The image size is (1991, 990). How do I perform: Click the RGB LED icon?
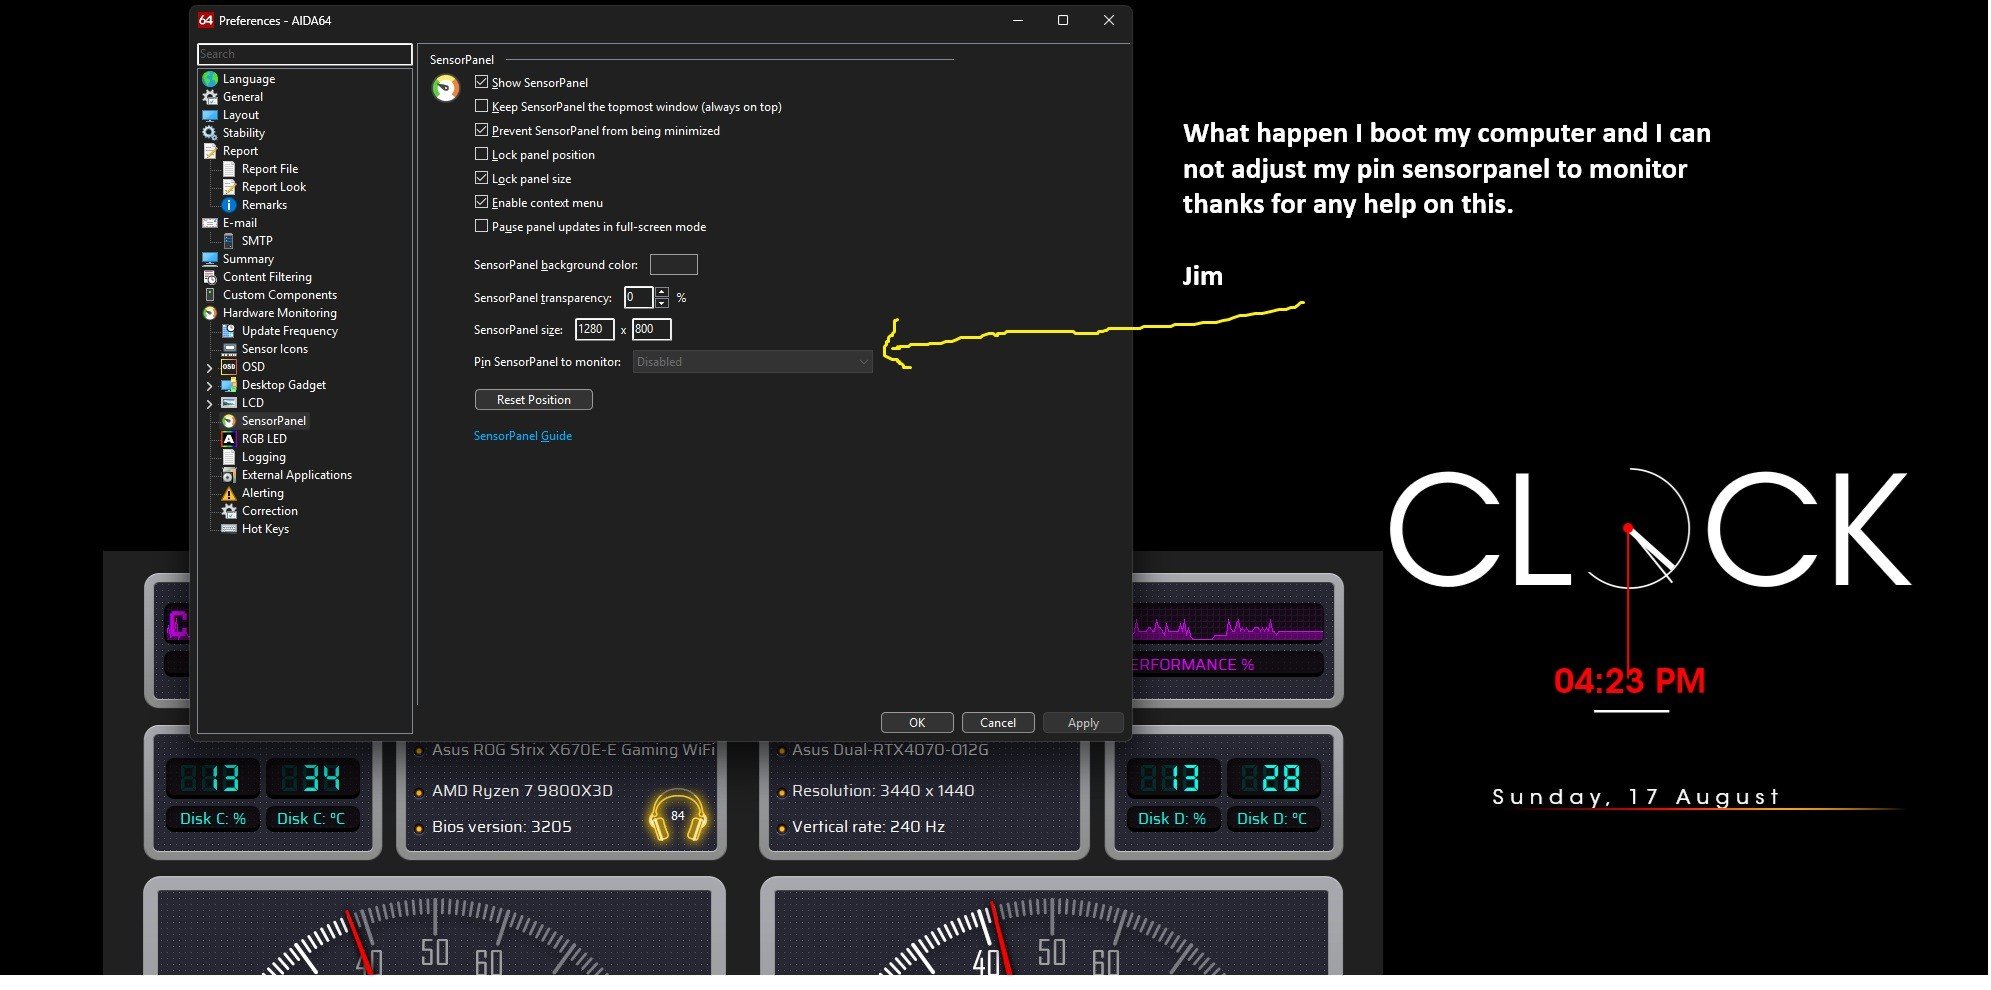pos(229,439)
